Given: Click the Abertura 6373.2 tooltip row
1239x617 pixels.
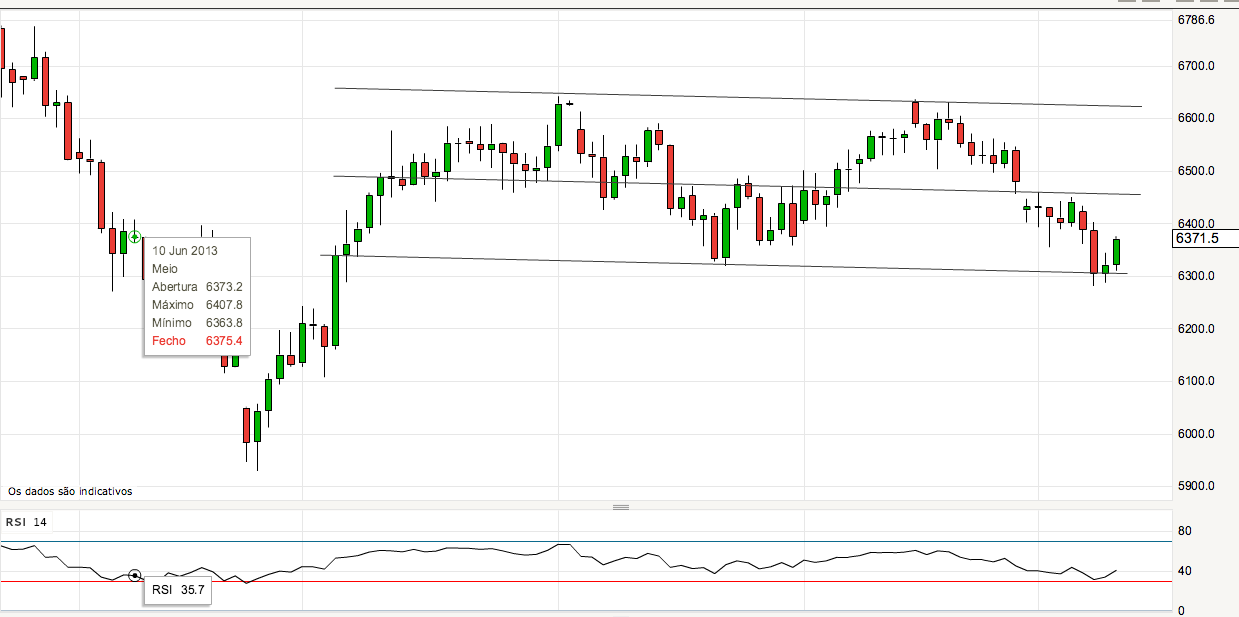Looking at the screenshot, I should click(x=197, y=287).
